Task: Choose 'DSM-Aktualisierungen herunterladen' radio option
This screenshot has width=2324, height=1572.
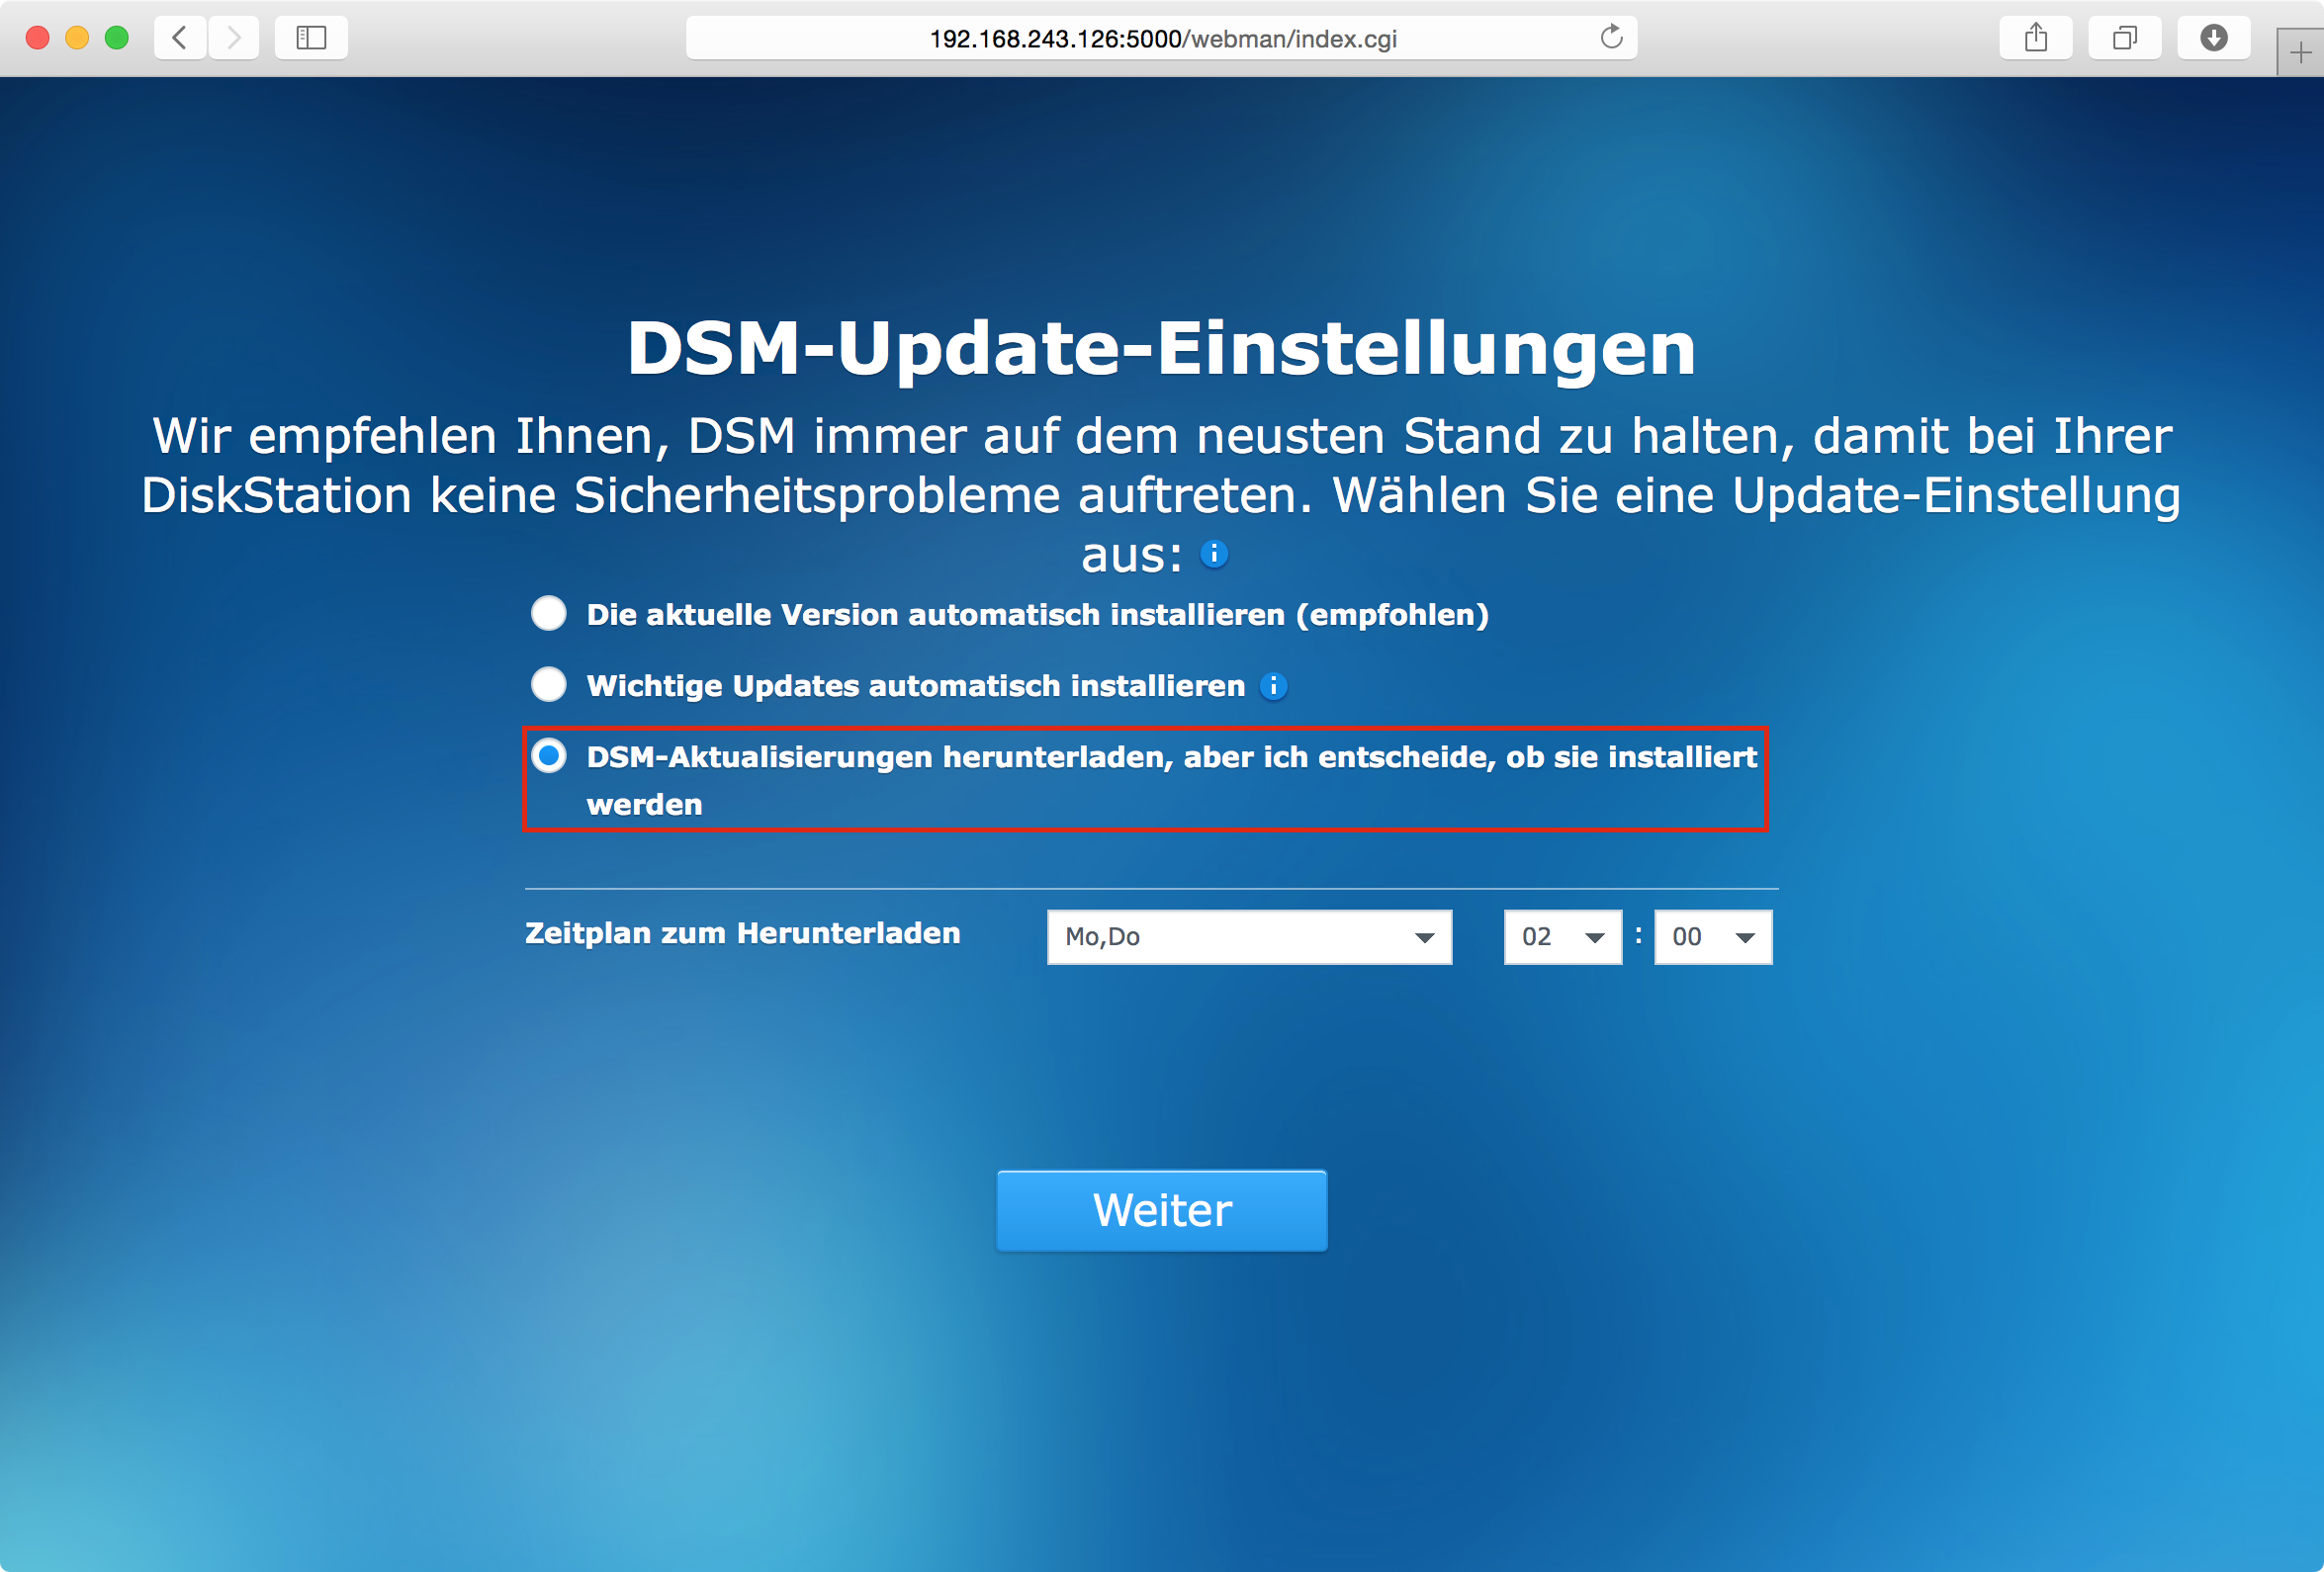Action: point(549,756)
